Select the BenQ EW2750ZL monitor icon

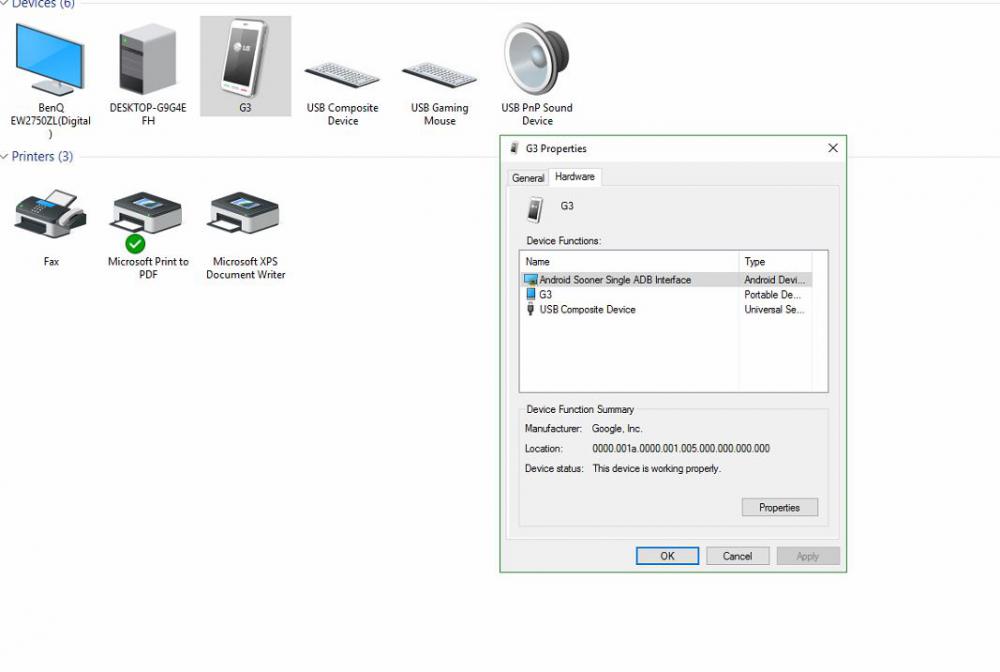click(x=50, y=62)
